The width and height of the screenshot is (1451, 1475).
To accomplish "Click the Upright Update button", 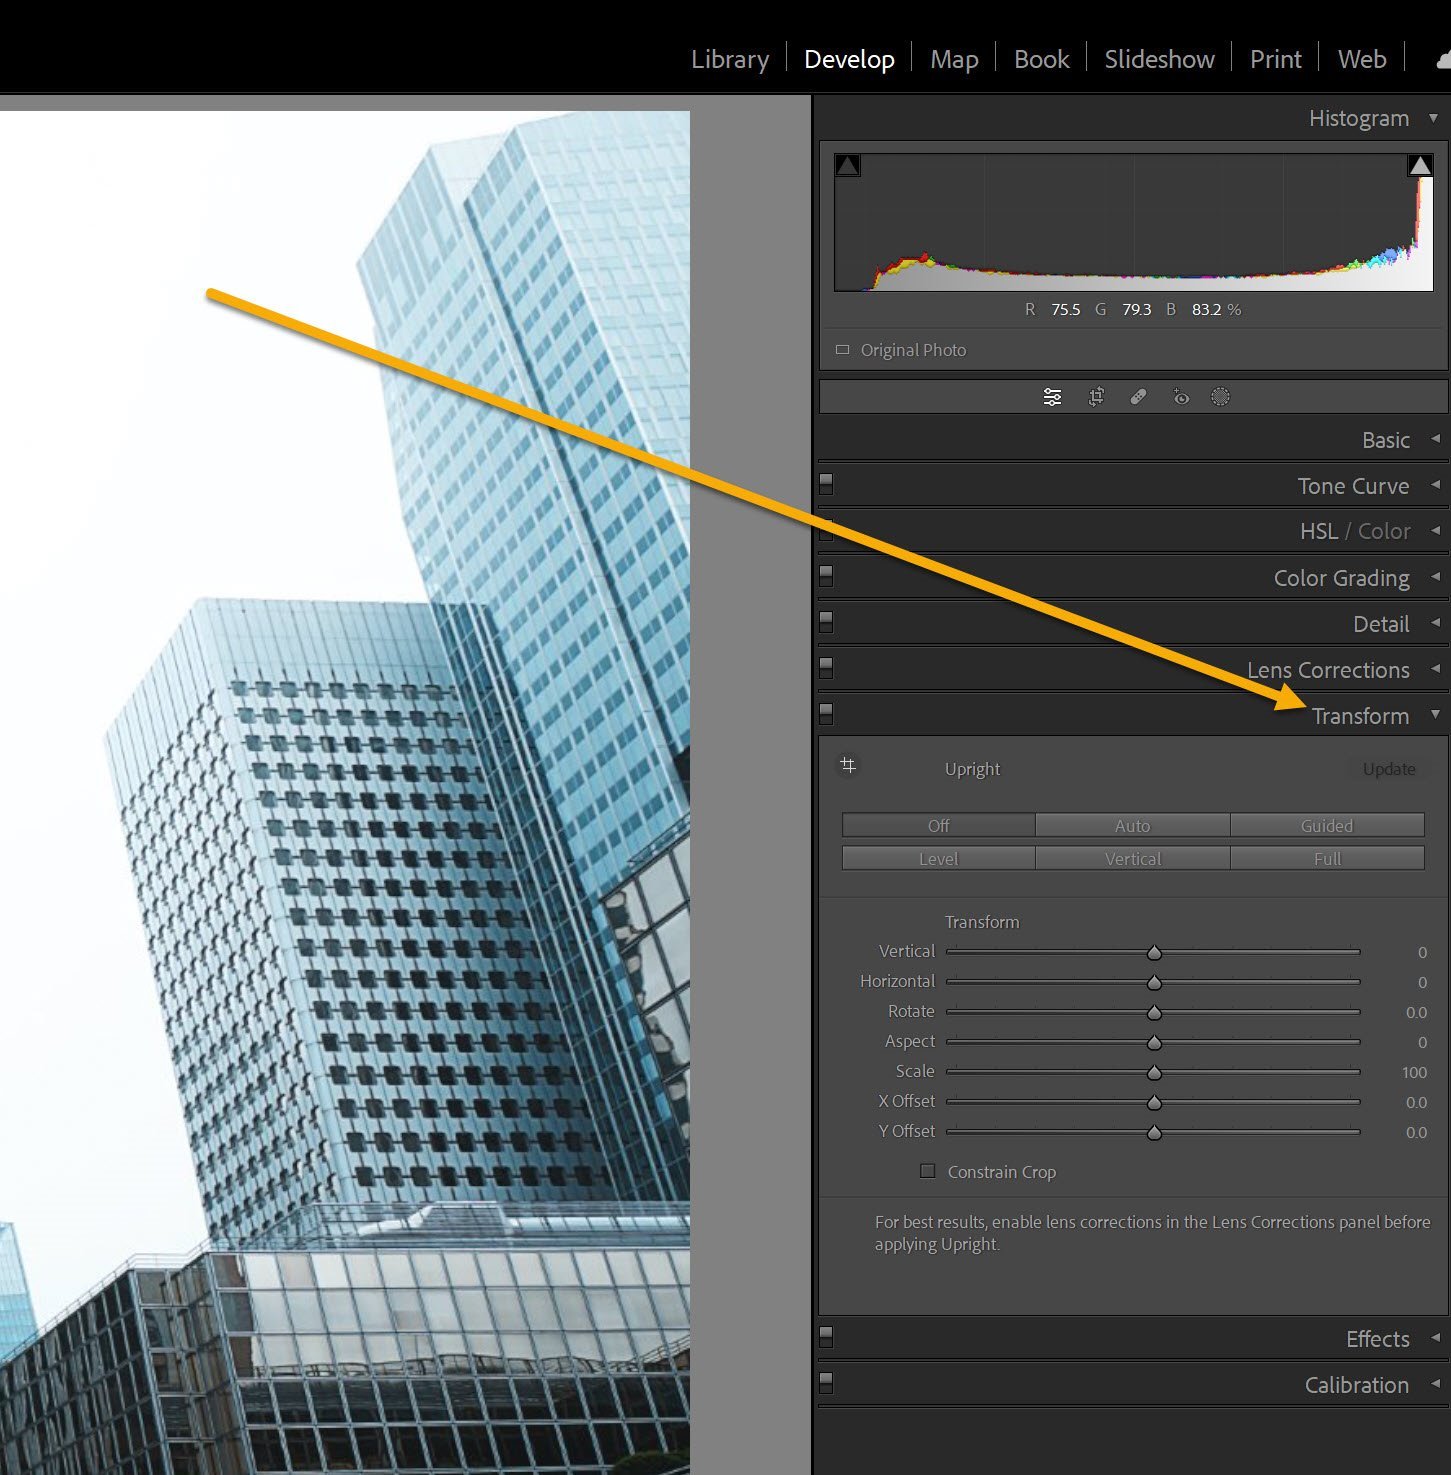I will tap(1389, 768).
